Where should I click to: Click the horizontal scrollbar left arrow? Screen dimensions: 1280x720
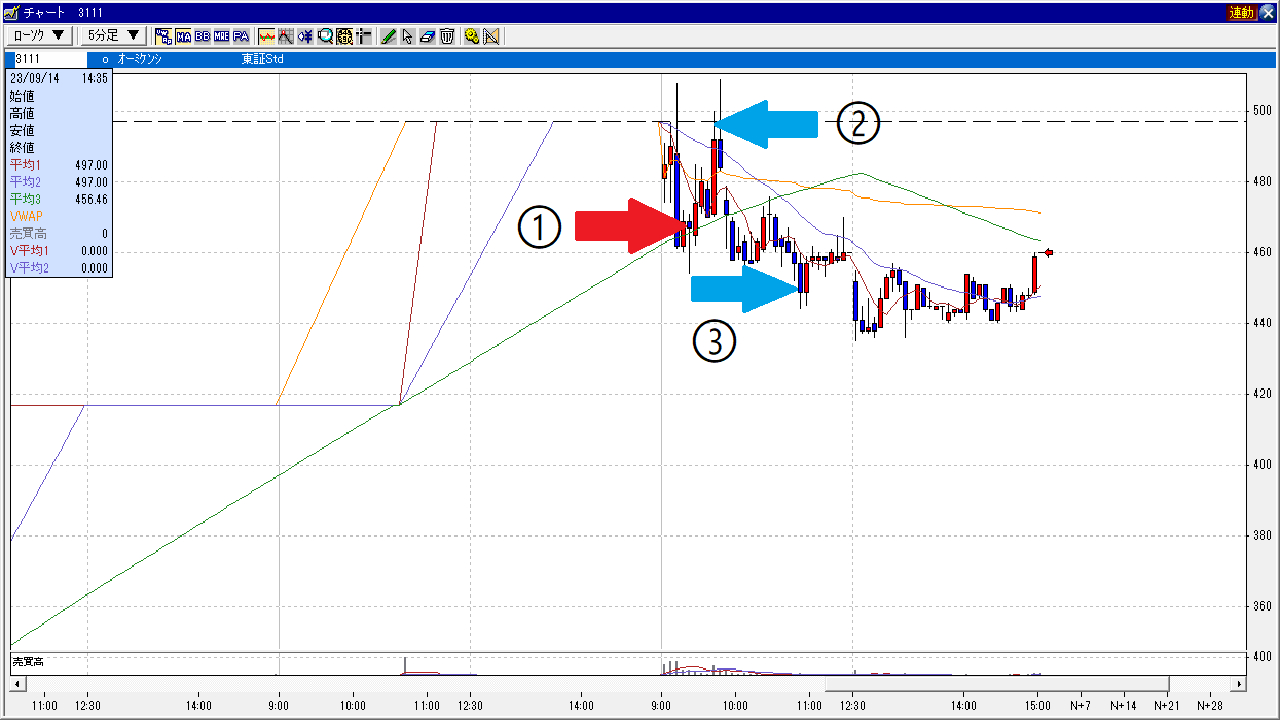[x=16, y=684]
